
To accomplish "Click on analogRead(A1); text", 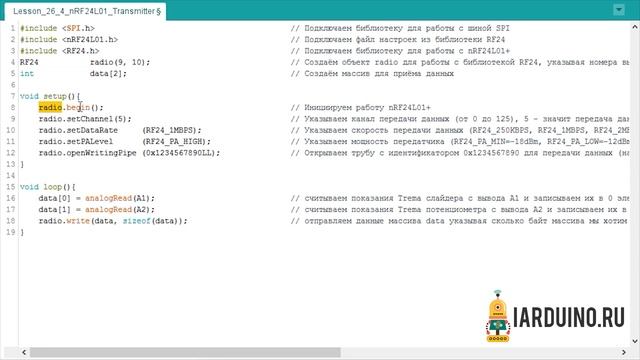I will pos(120,198).
